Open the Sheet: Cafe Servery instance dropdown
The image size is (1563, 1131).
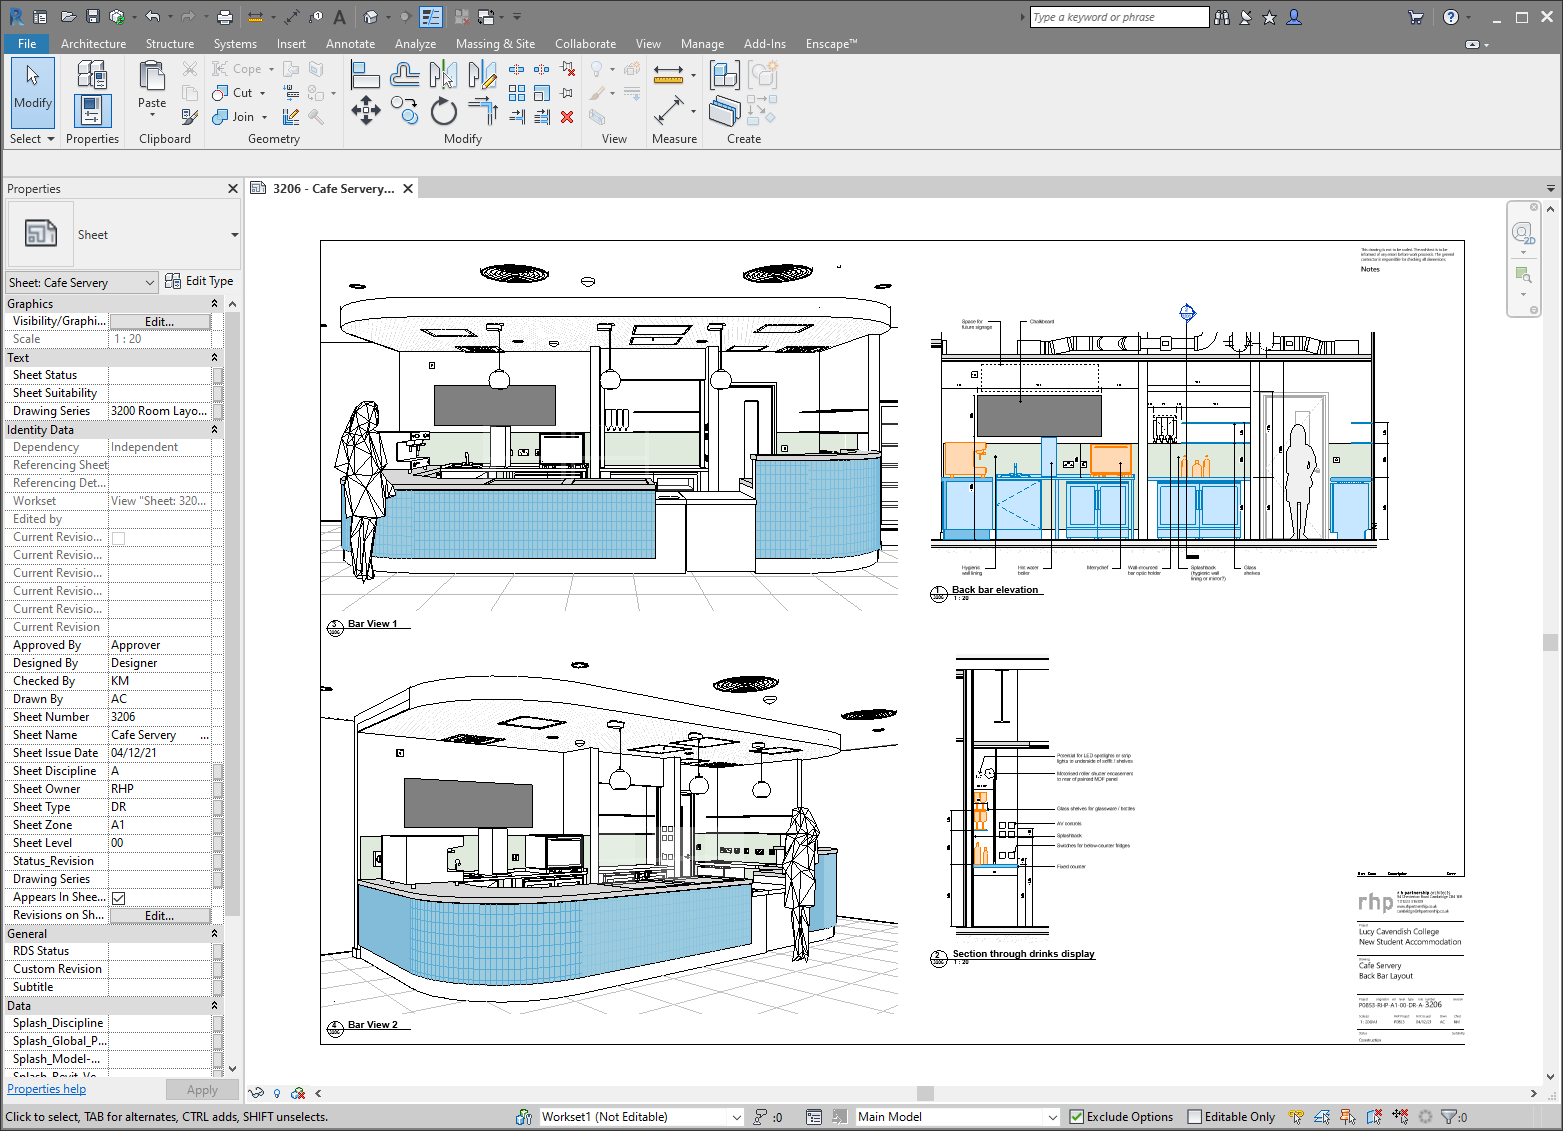pyautogui.click(x=149, y=283)
